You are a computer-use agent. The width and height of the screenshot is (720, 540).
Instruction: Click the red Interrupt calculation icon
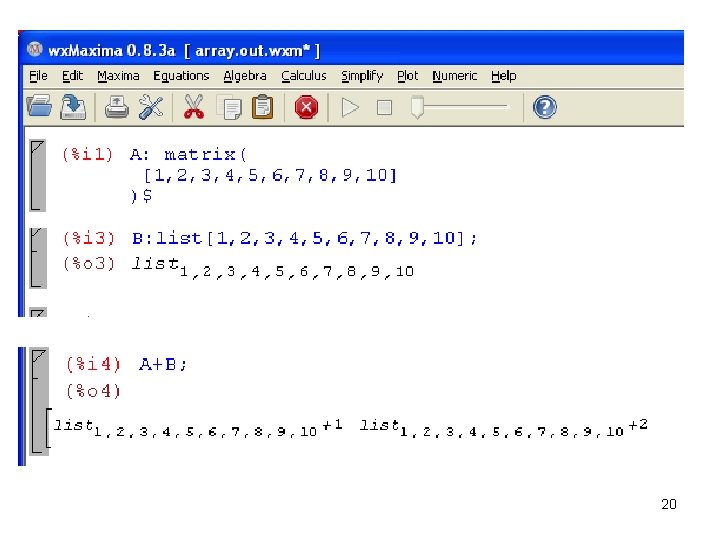[x=306, y=107]
